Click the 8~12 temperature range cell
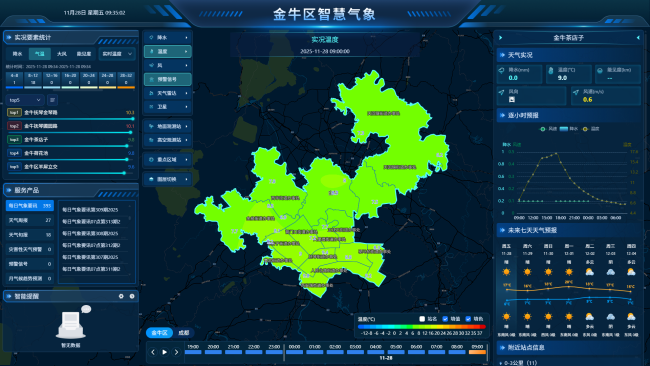650x366 pixels. pos(33,79)
